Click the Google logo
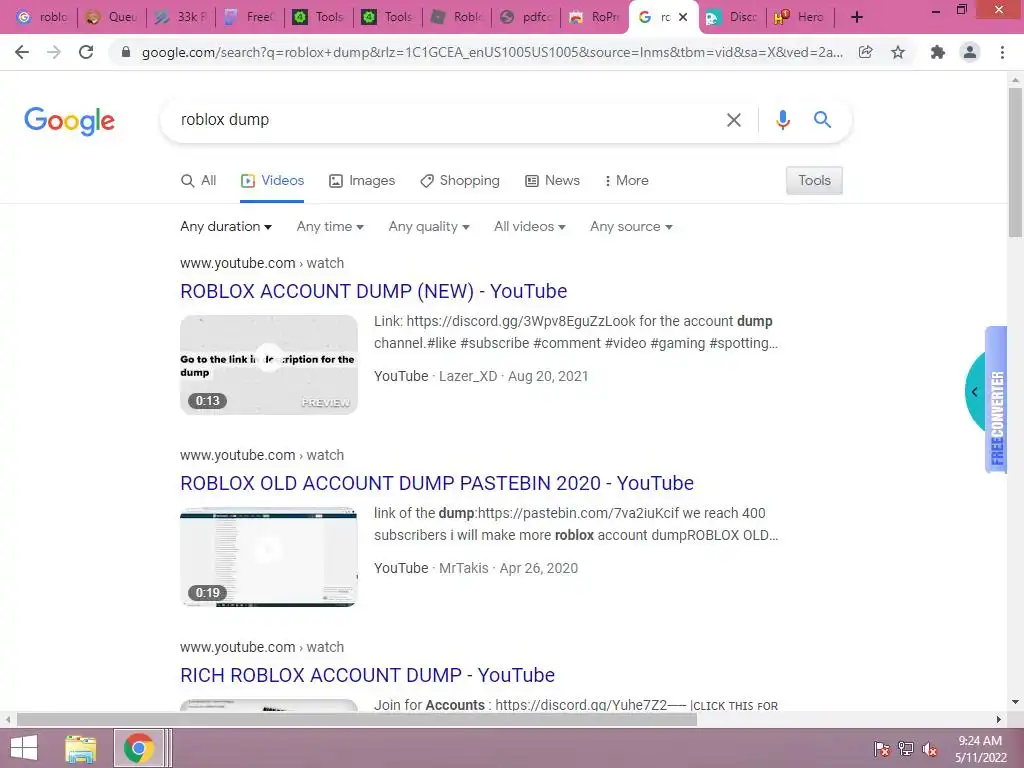The image size is (1024, 768). pos(69,121)
